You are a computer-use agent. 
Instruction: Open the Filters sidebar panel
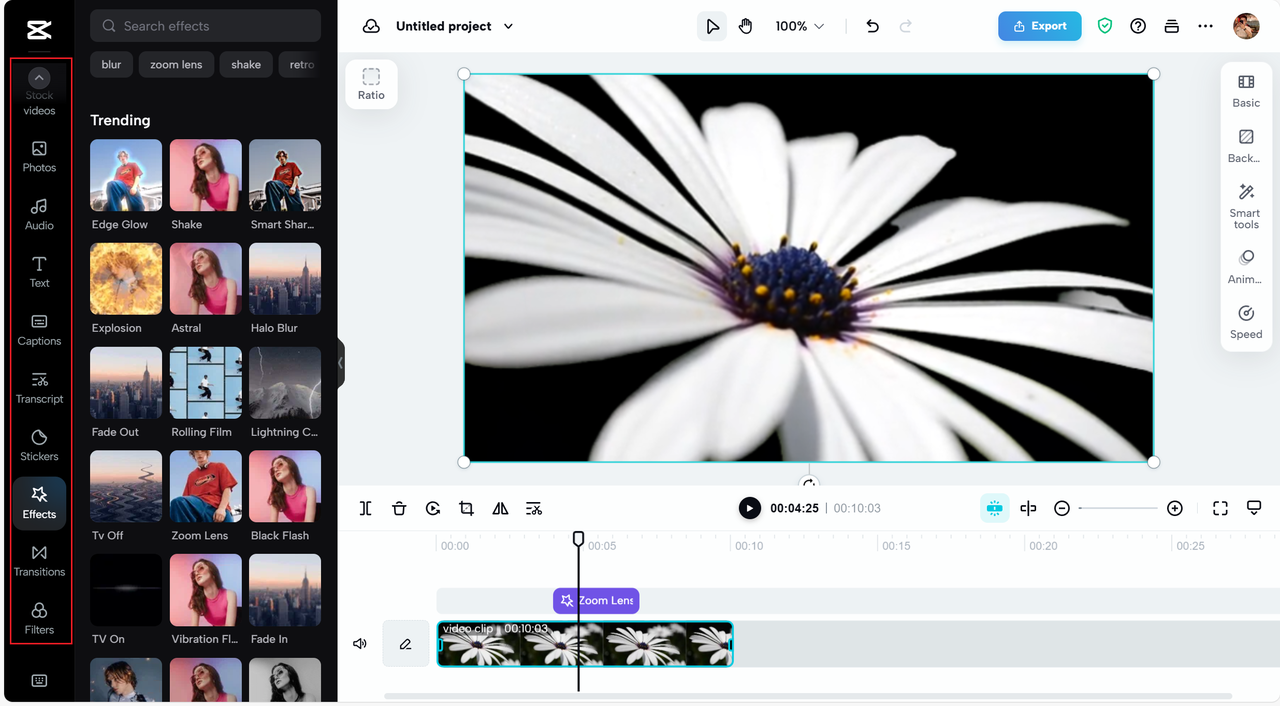click(x=39, y=619)
